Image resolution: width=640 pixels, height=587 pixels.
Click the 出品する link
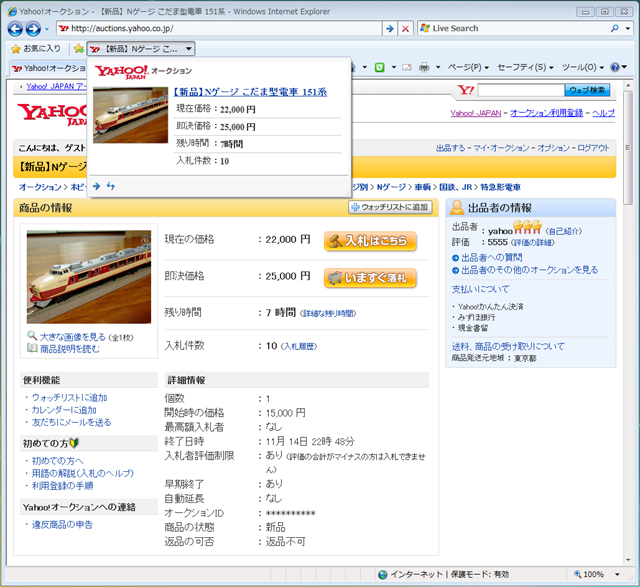point(451,148)
